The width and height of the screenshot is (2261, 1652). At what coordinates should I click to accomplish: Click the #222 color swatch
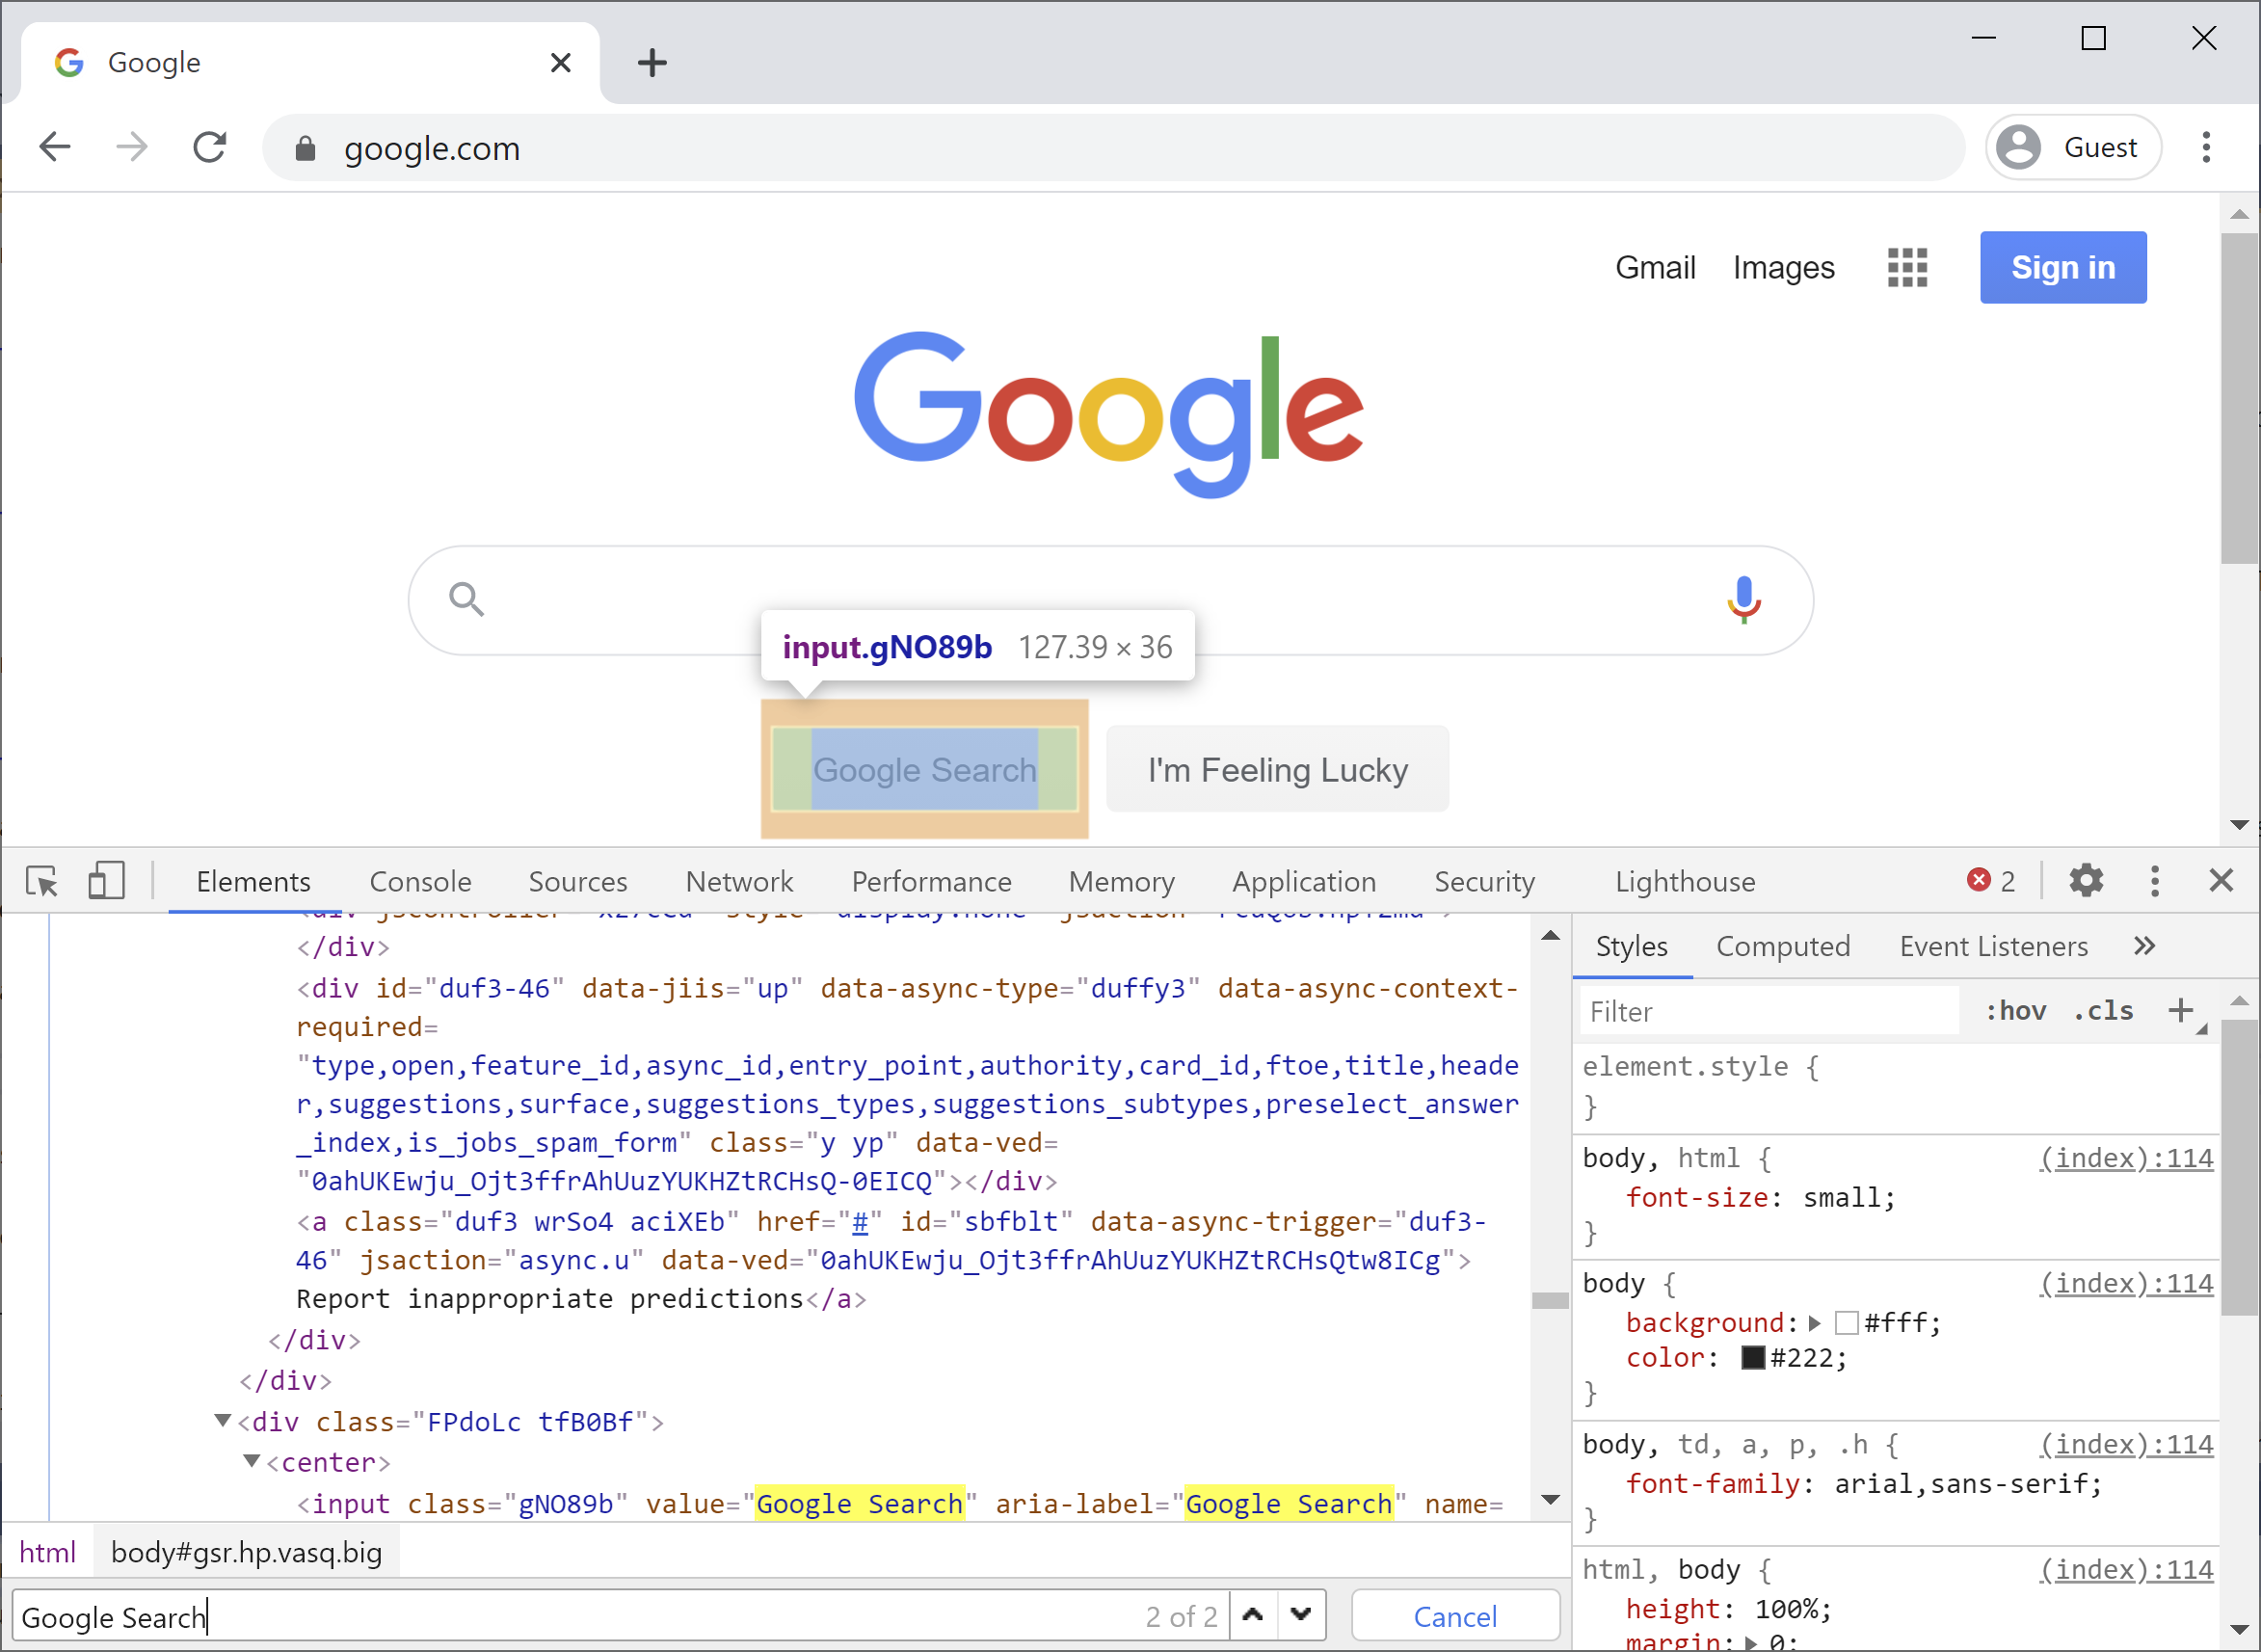1752,1358
